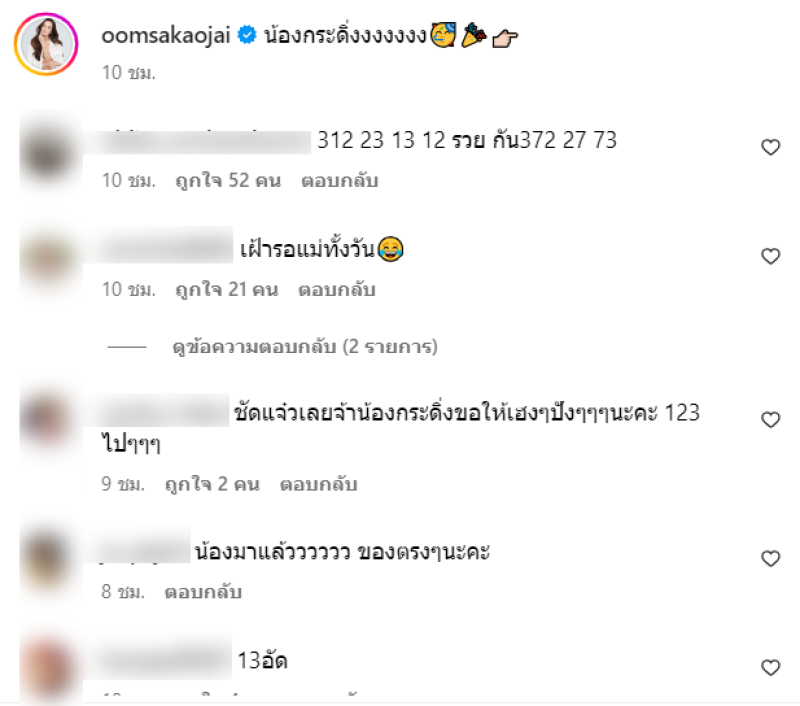Like the comment mentioning 123

coord(770,420)
